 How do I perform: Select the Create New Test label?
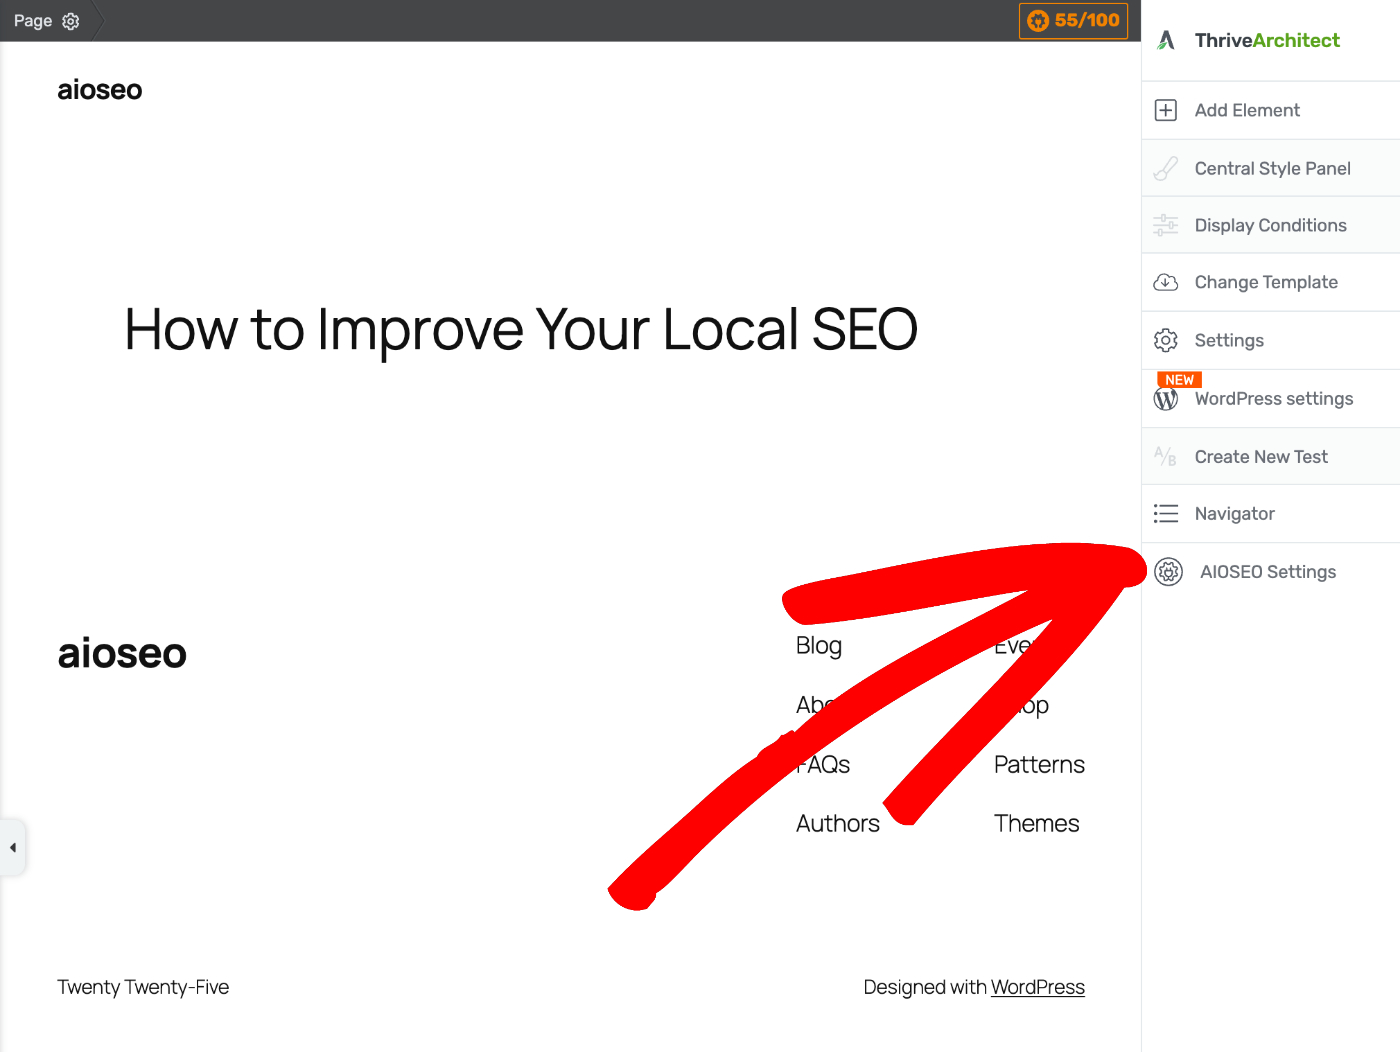point(1261,456)
